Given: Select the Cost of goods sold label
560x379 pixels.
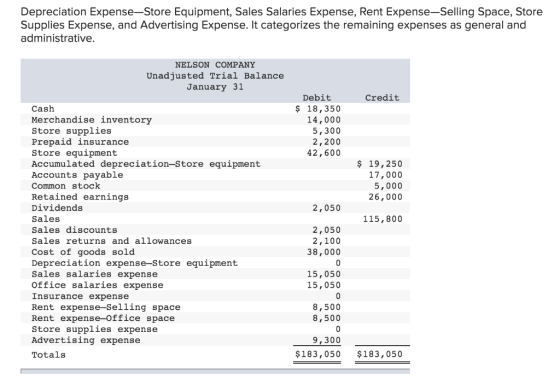Looking at the screenshot, I should click(83, 253).
